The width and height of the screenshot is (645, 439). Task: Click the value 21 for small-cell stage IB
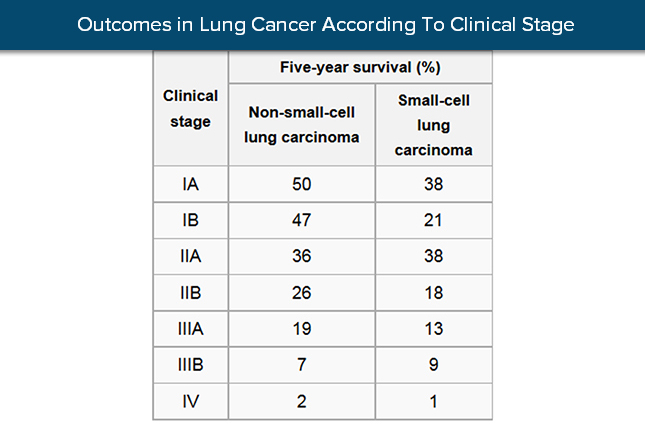(x=433, y=220)
